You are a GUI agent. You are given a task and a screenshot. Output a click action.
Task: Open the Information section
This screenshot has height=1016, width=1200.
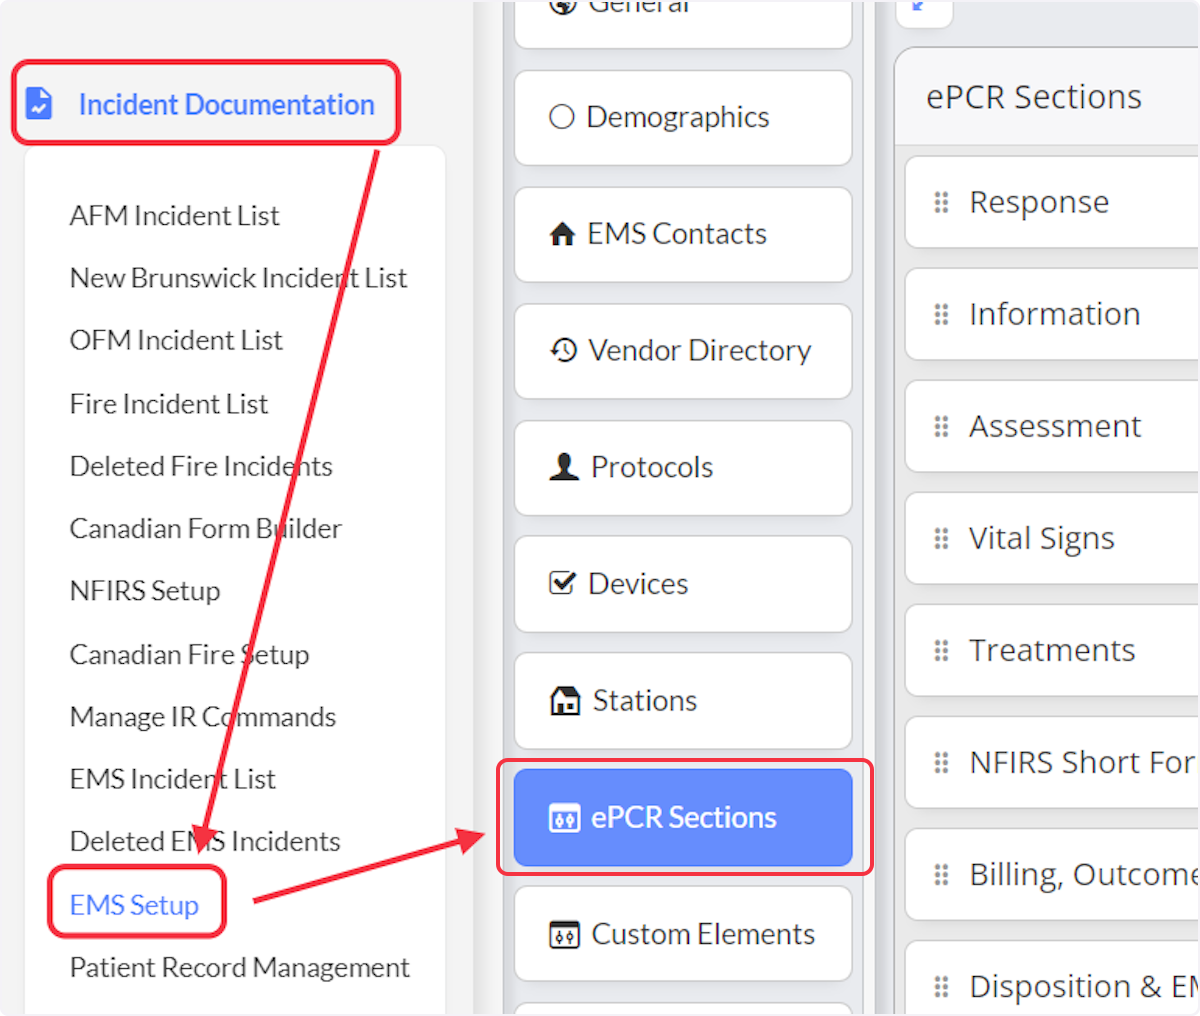1052,314
